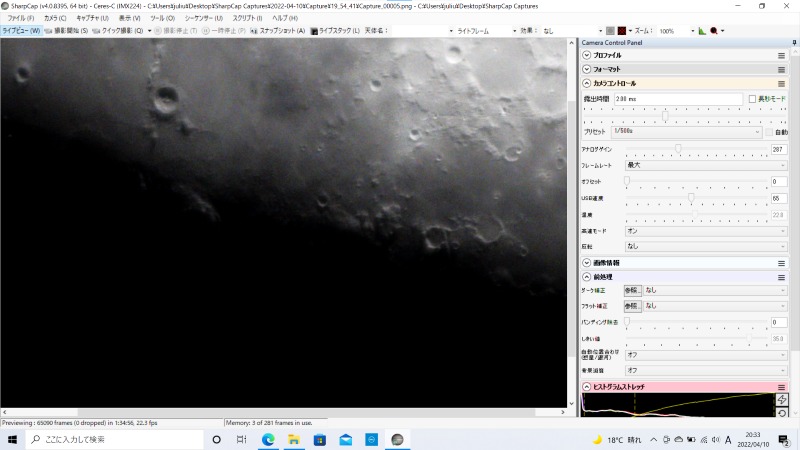Open Live Stack (ライブスタック) tool
The width and height of the screenshot is (800, 450).
(336, 31)
